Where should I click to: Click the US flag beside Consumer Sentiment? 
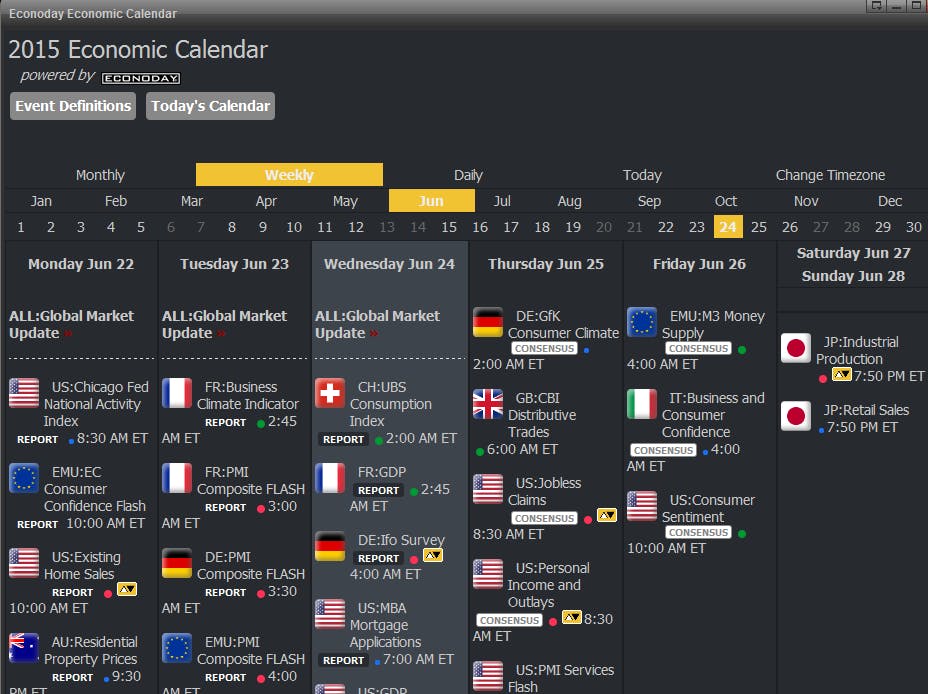tap(642, 506)
